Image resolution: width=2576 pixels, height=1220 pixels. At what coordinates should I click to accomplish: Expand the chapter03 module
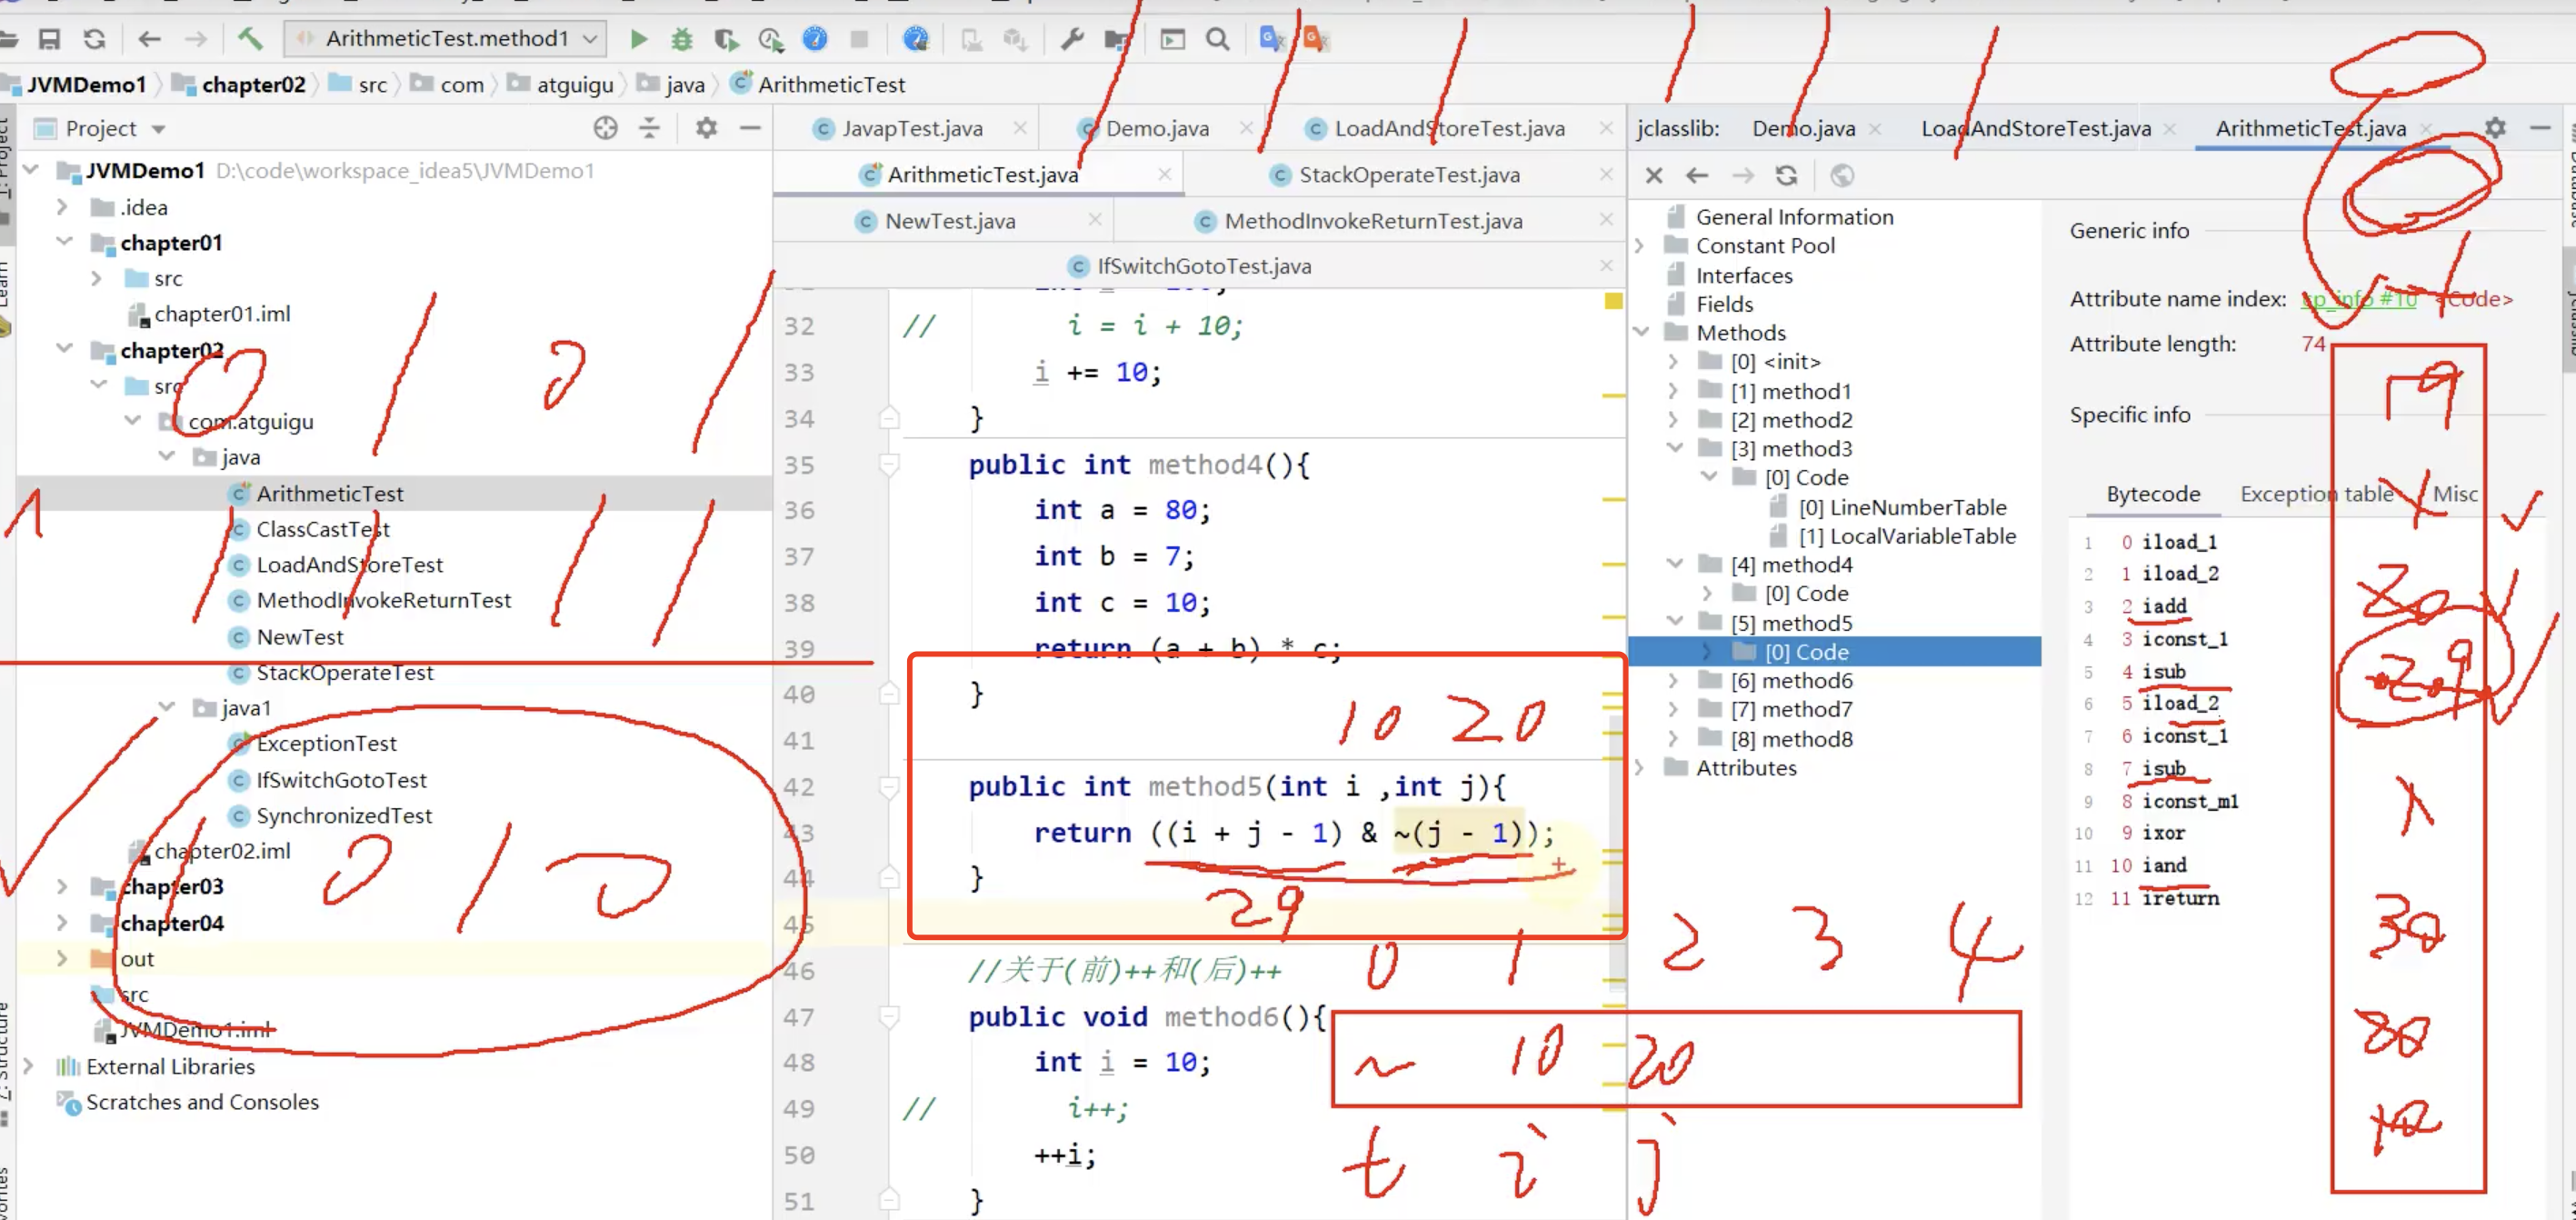coord(62,886)
